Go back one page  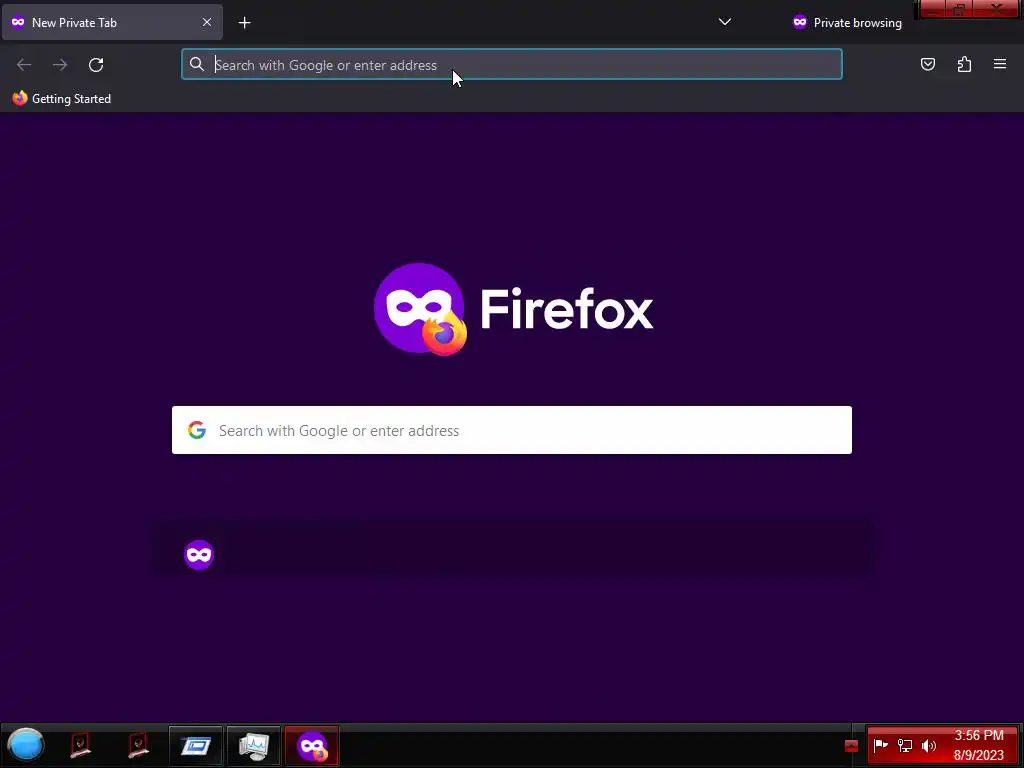pos(24,65)
